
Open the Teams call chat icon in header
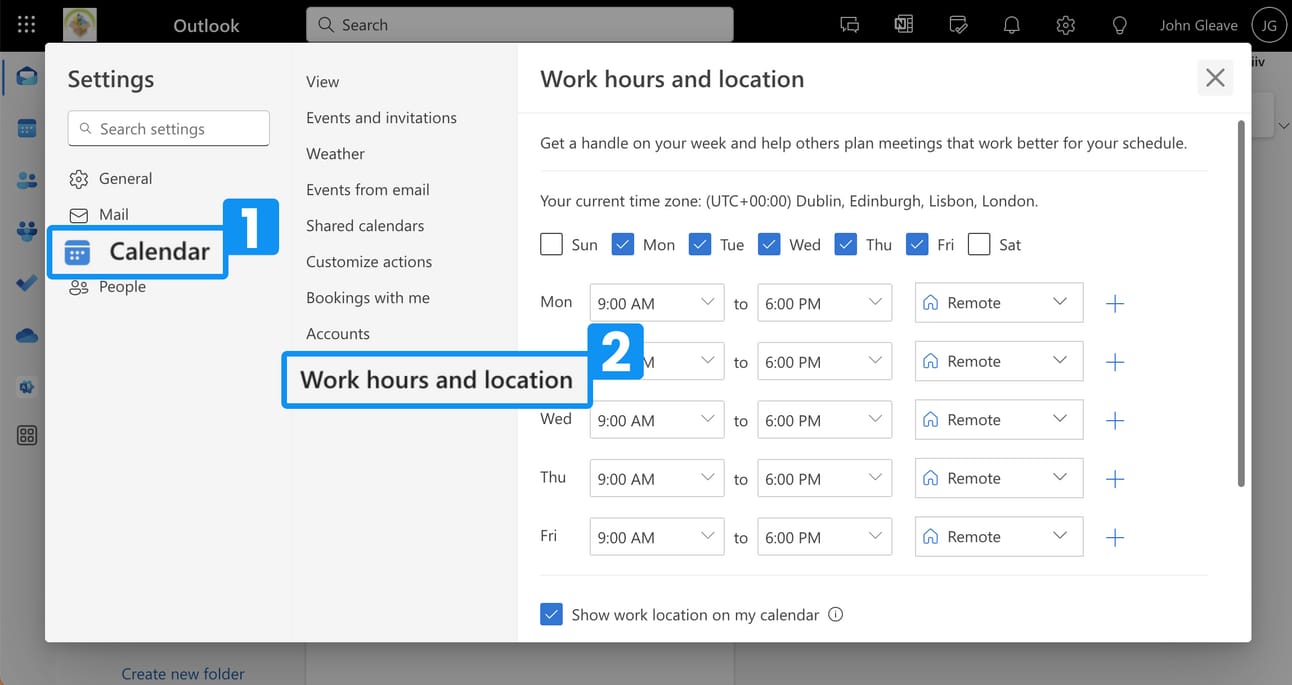[850, 25]
